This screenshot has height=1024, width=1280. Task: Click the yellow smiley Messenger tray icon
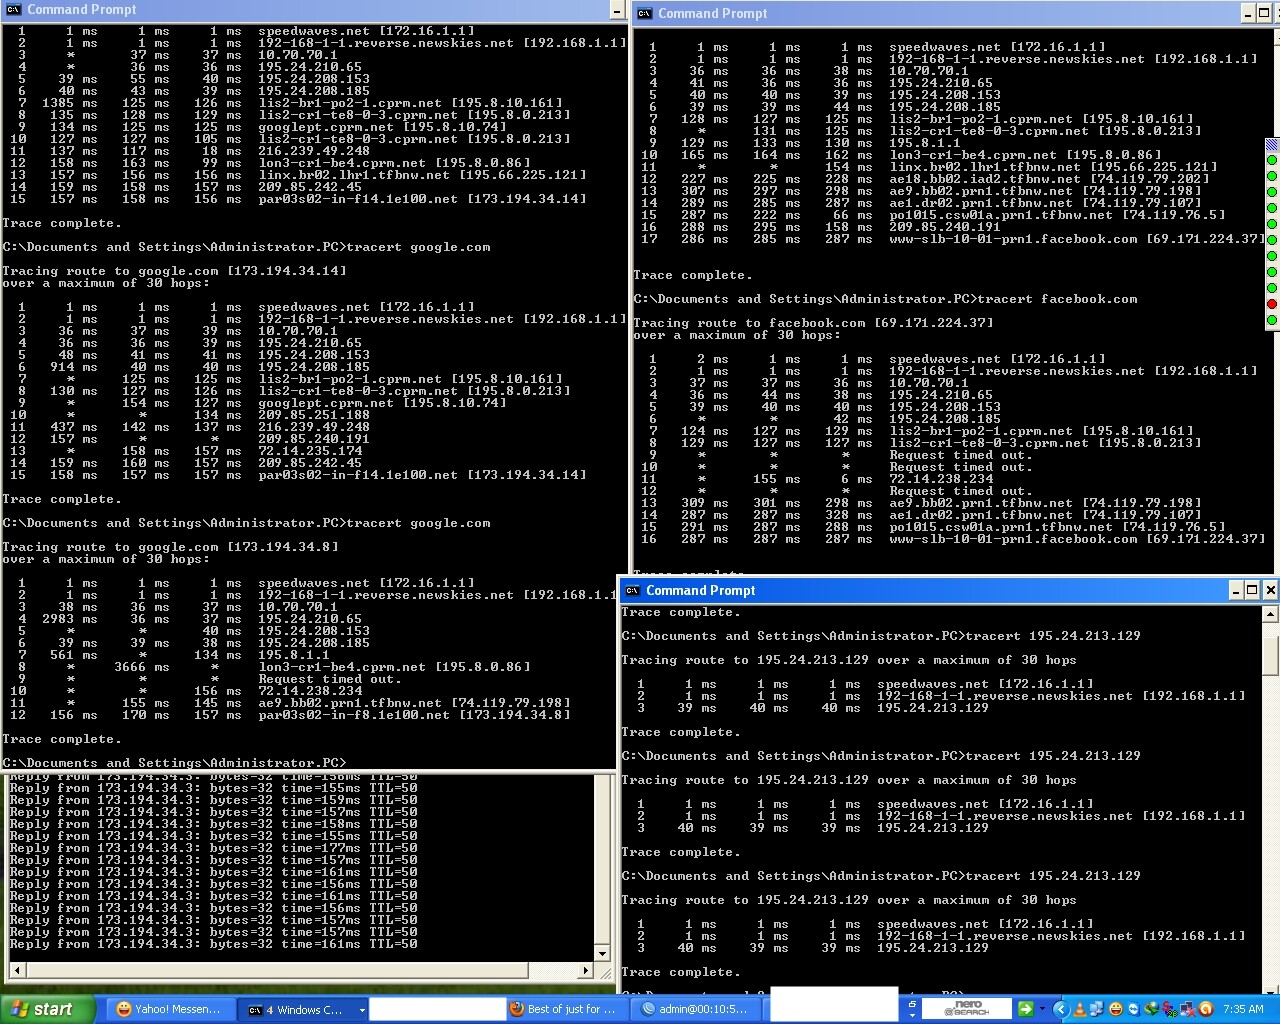click(1116, 1009)
